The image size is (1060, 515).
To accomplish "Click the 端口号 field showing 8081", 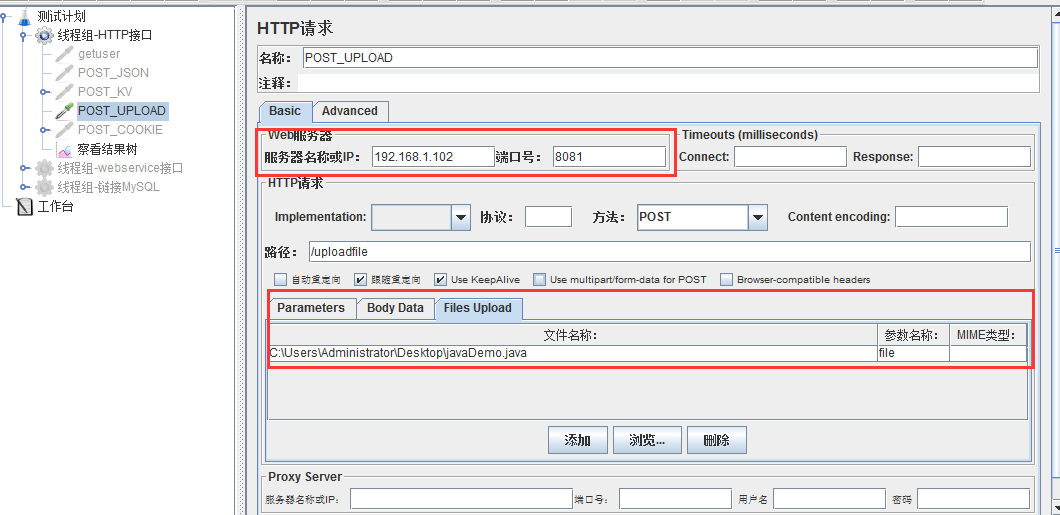I will click(x=609, y=157).
